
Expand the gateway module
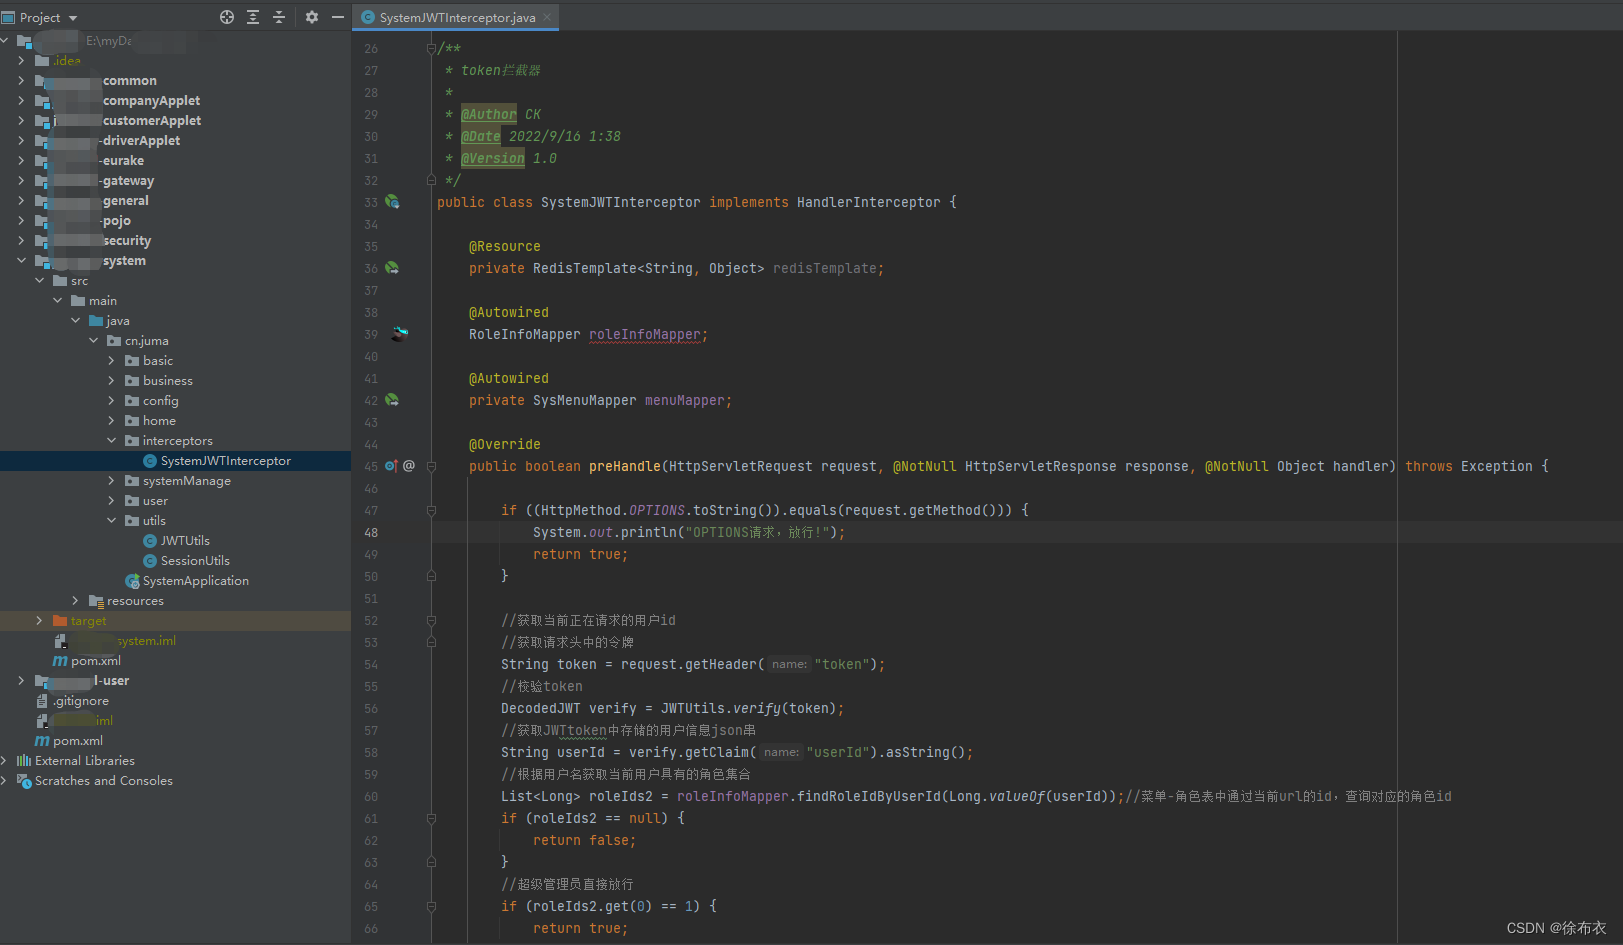21,180
